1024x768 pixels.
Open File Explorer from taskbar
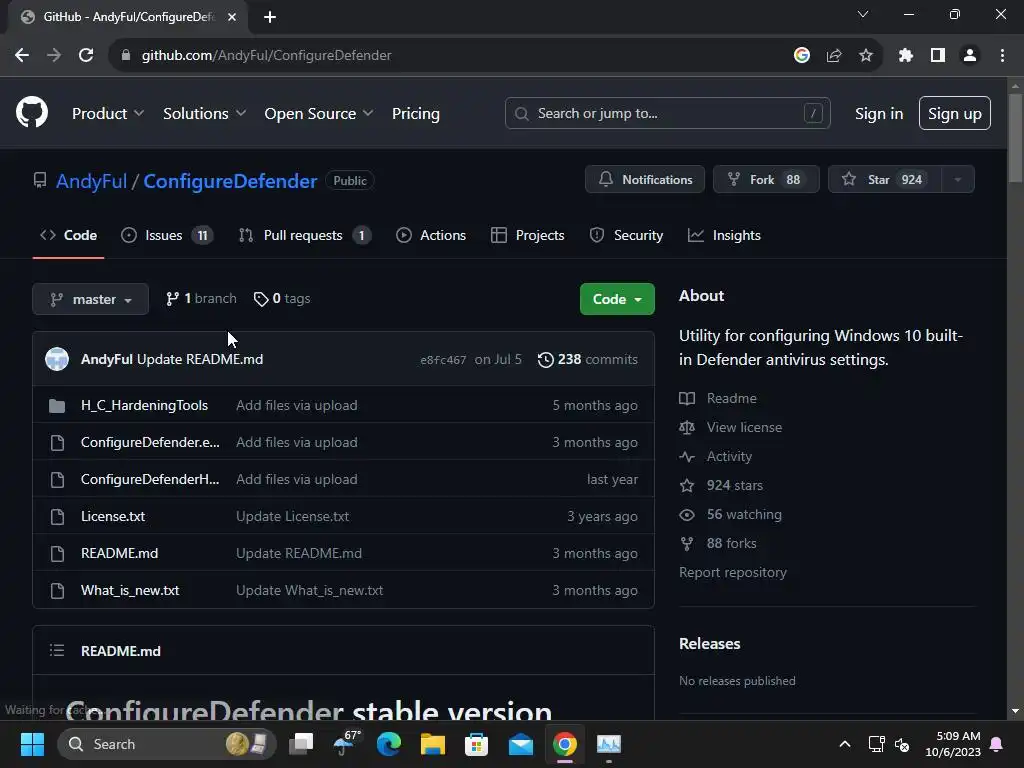(432, 744)
